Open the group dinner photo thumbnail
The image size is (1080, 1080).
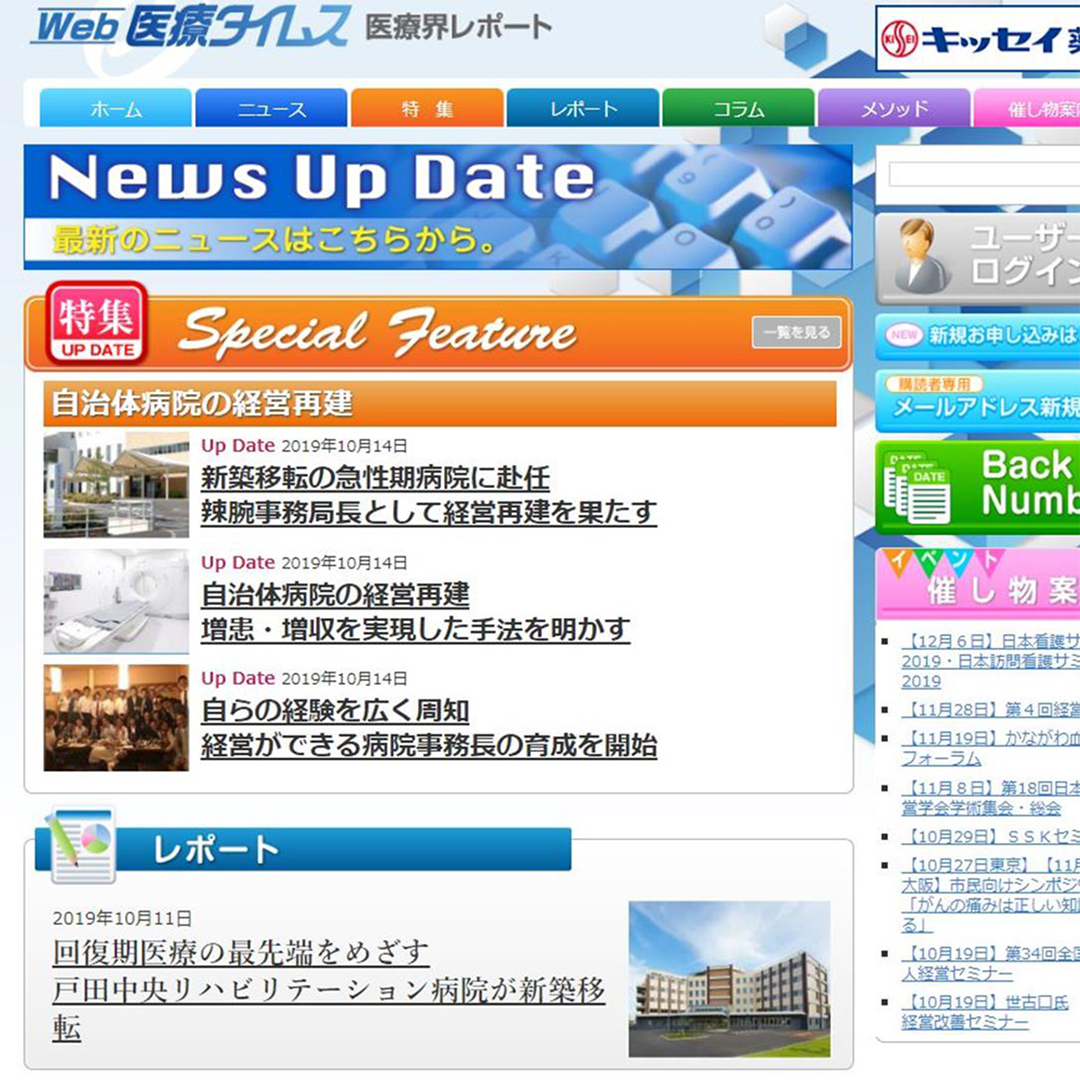tap(116, 717)
